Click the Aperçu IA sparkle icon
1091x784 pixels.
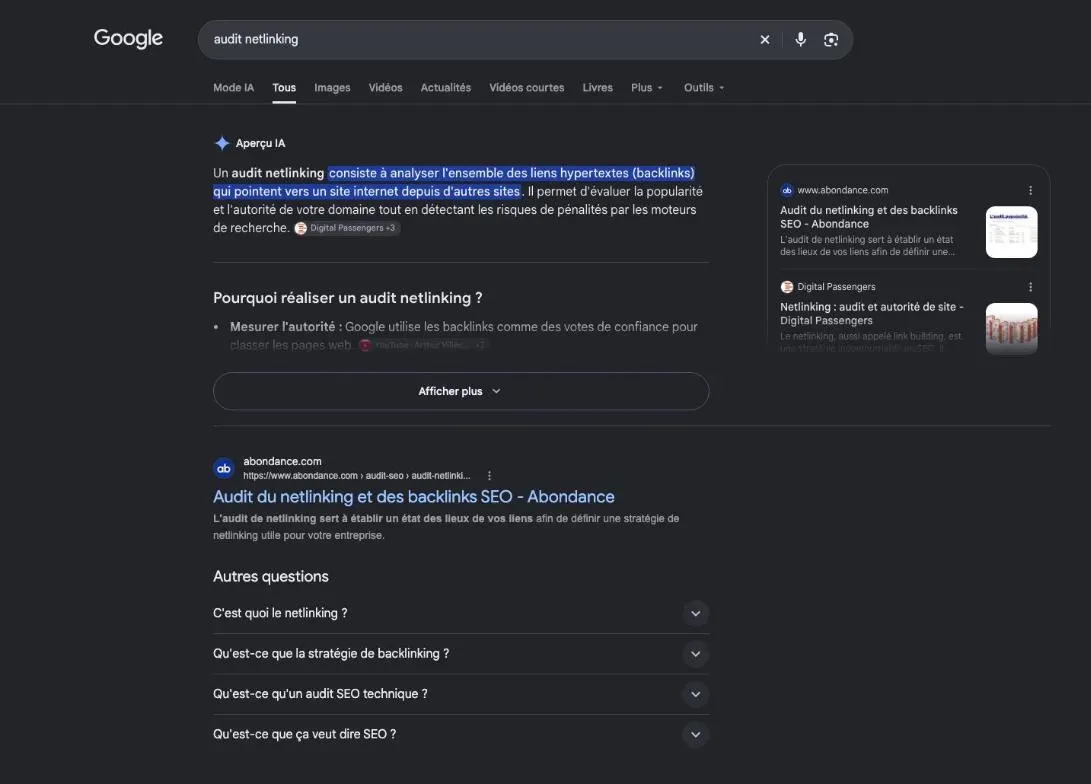pos(222,143)
